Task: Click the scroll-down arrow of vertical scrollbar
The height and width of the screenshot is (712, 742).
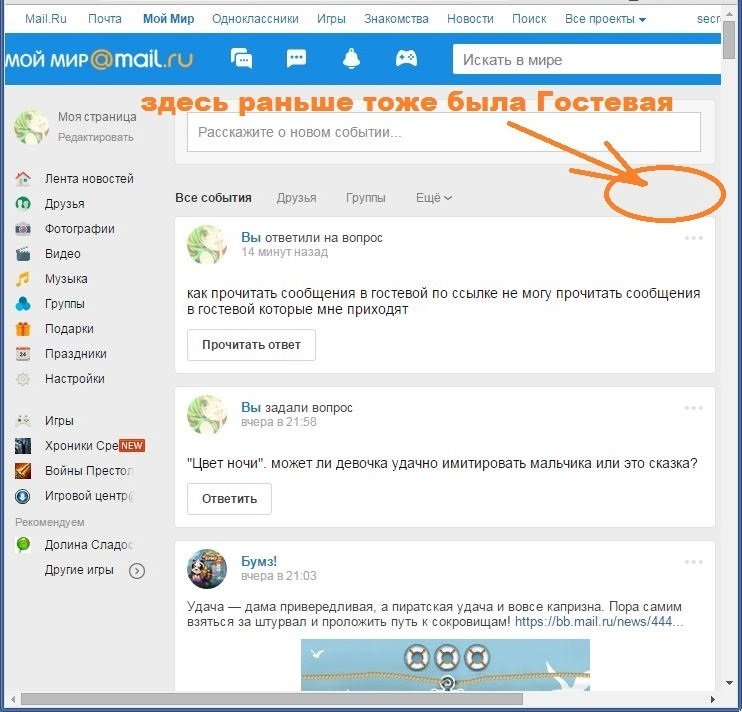Action: pyautogui.click(x=729, y=683)
